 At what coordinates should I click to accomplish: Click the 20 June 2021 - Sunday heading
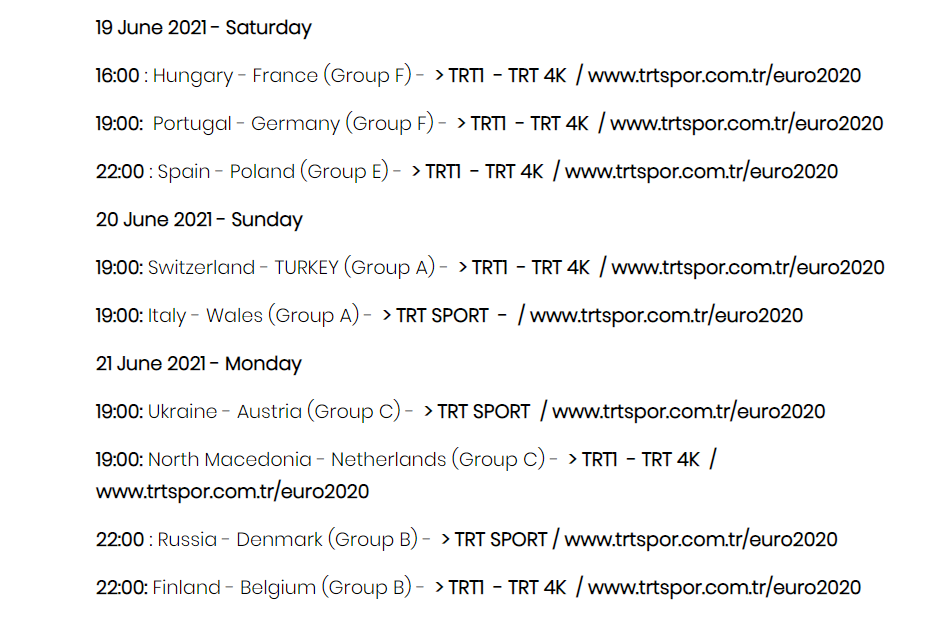[199, 220]
